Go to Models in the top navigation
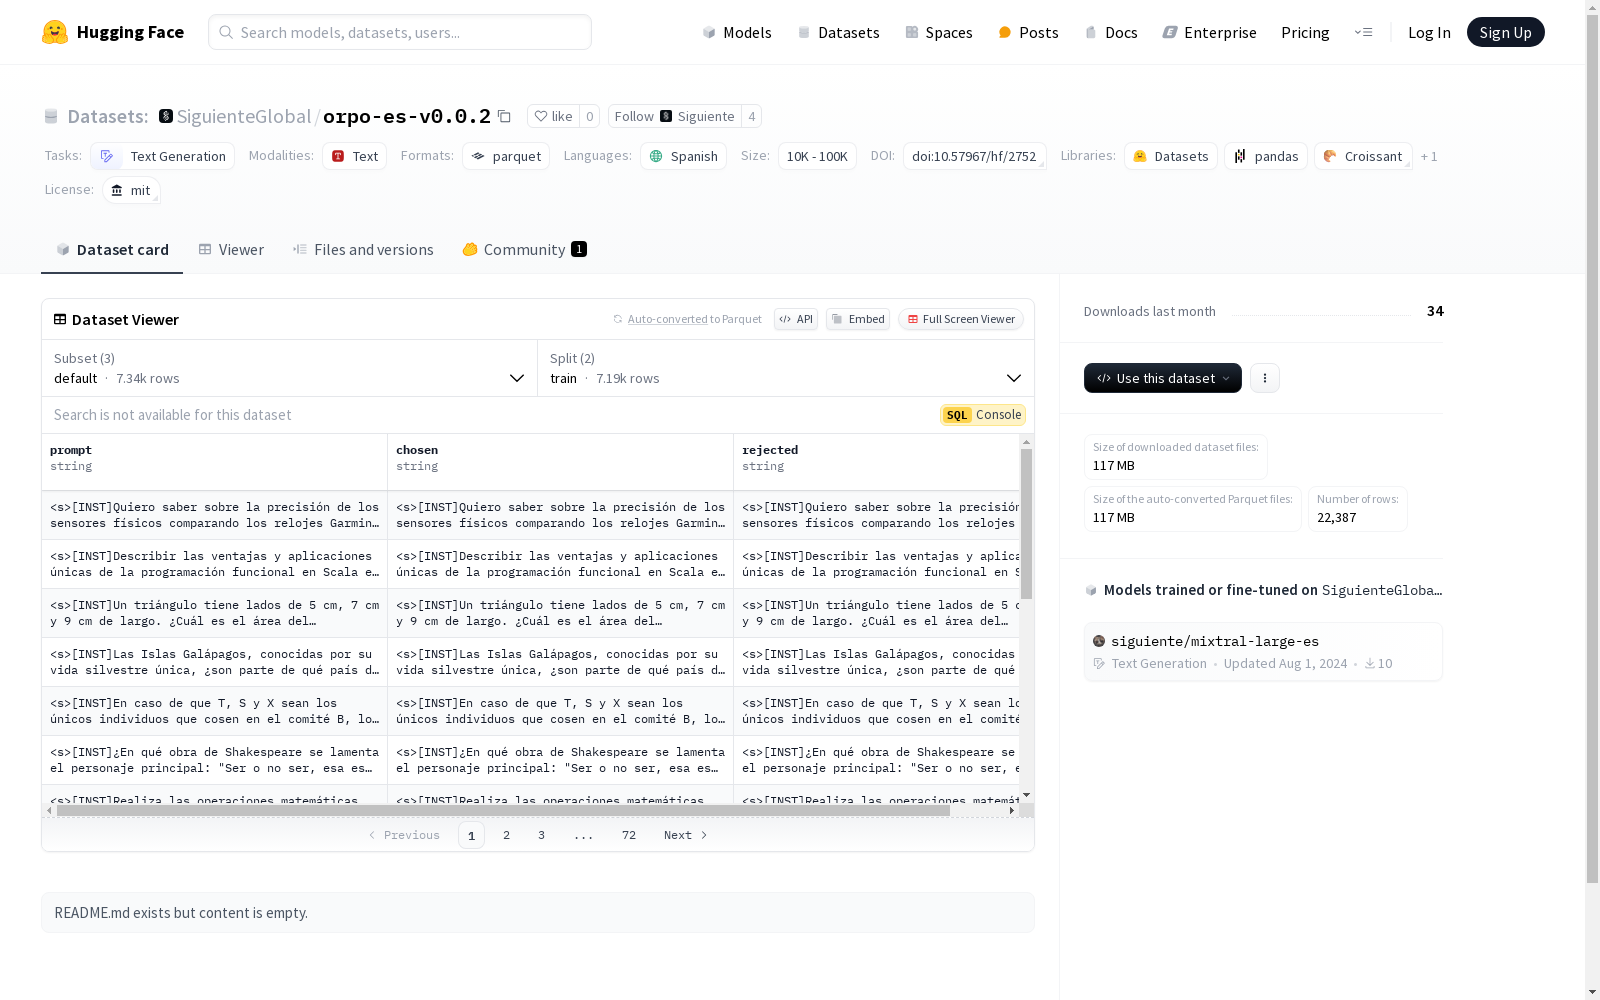Viewport: 1600px width, 1000px height. [737, 32]
